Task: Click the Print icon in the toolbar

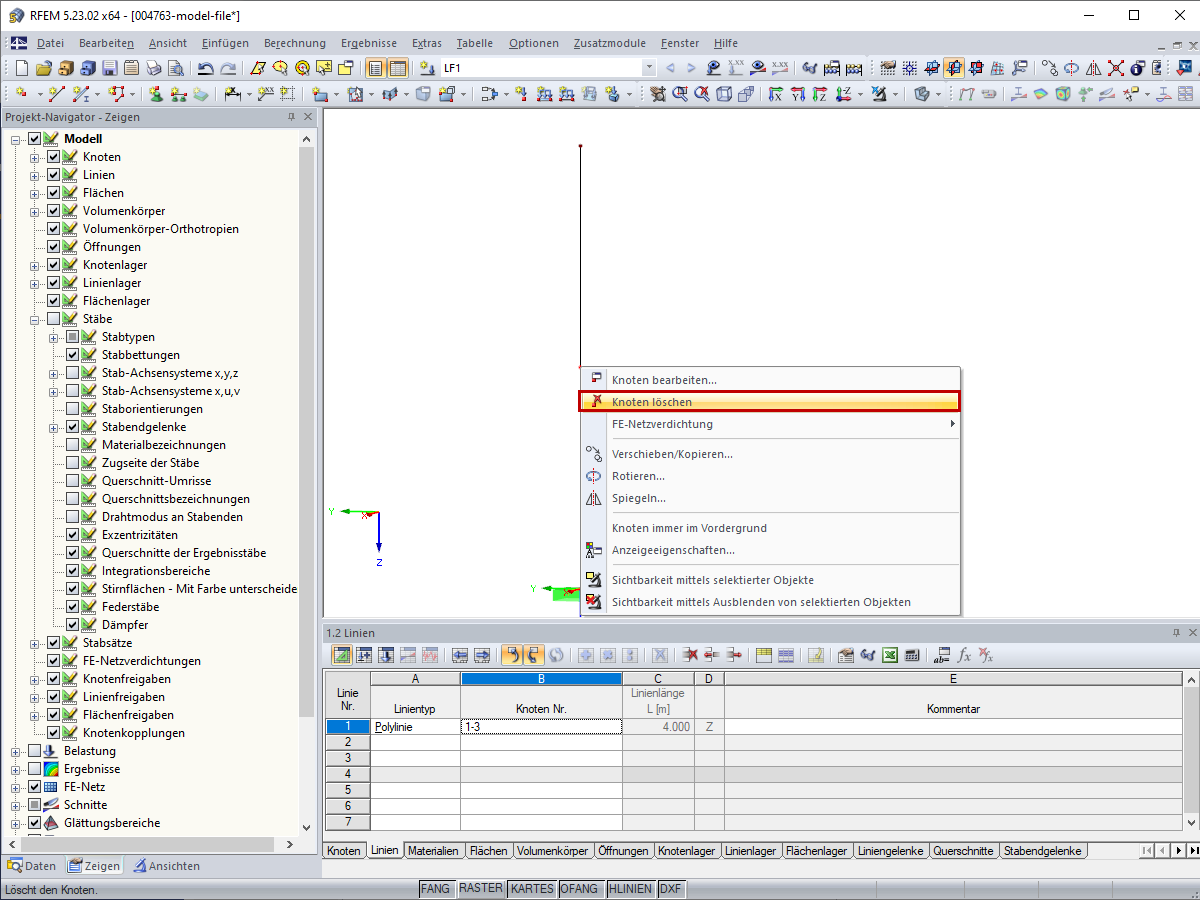Action: (154, 68)
